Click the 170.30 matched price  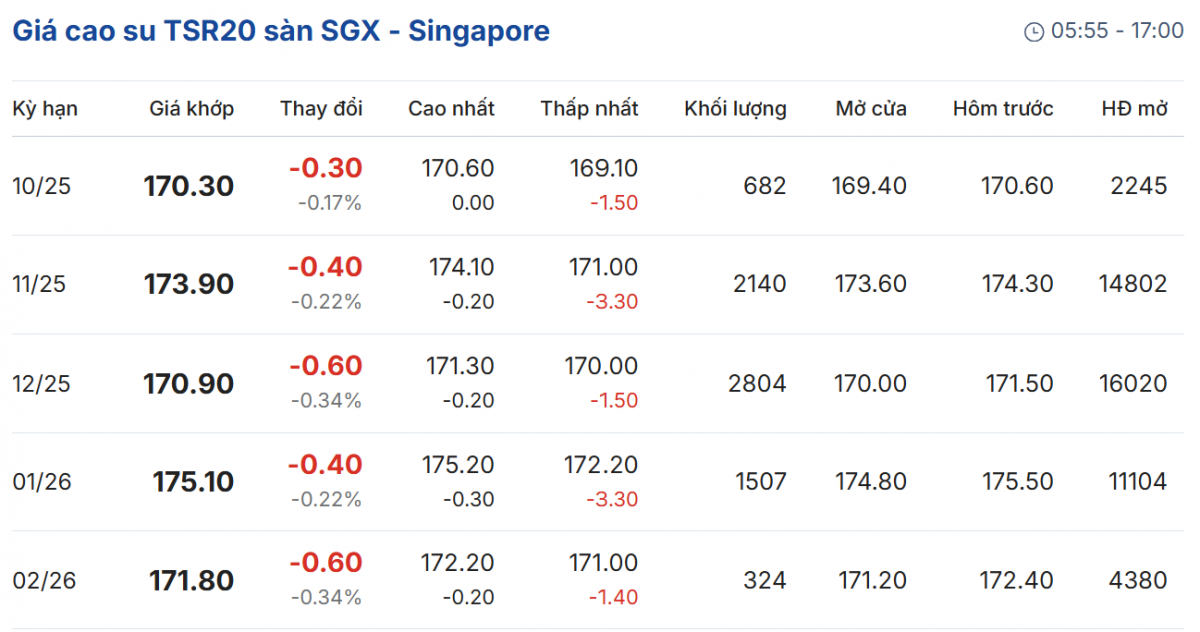pos(189,186)
